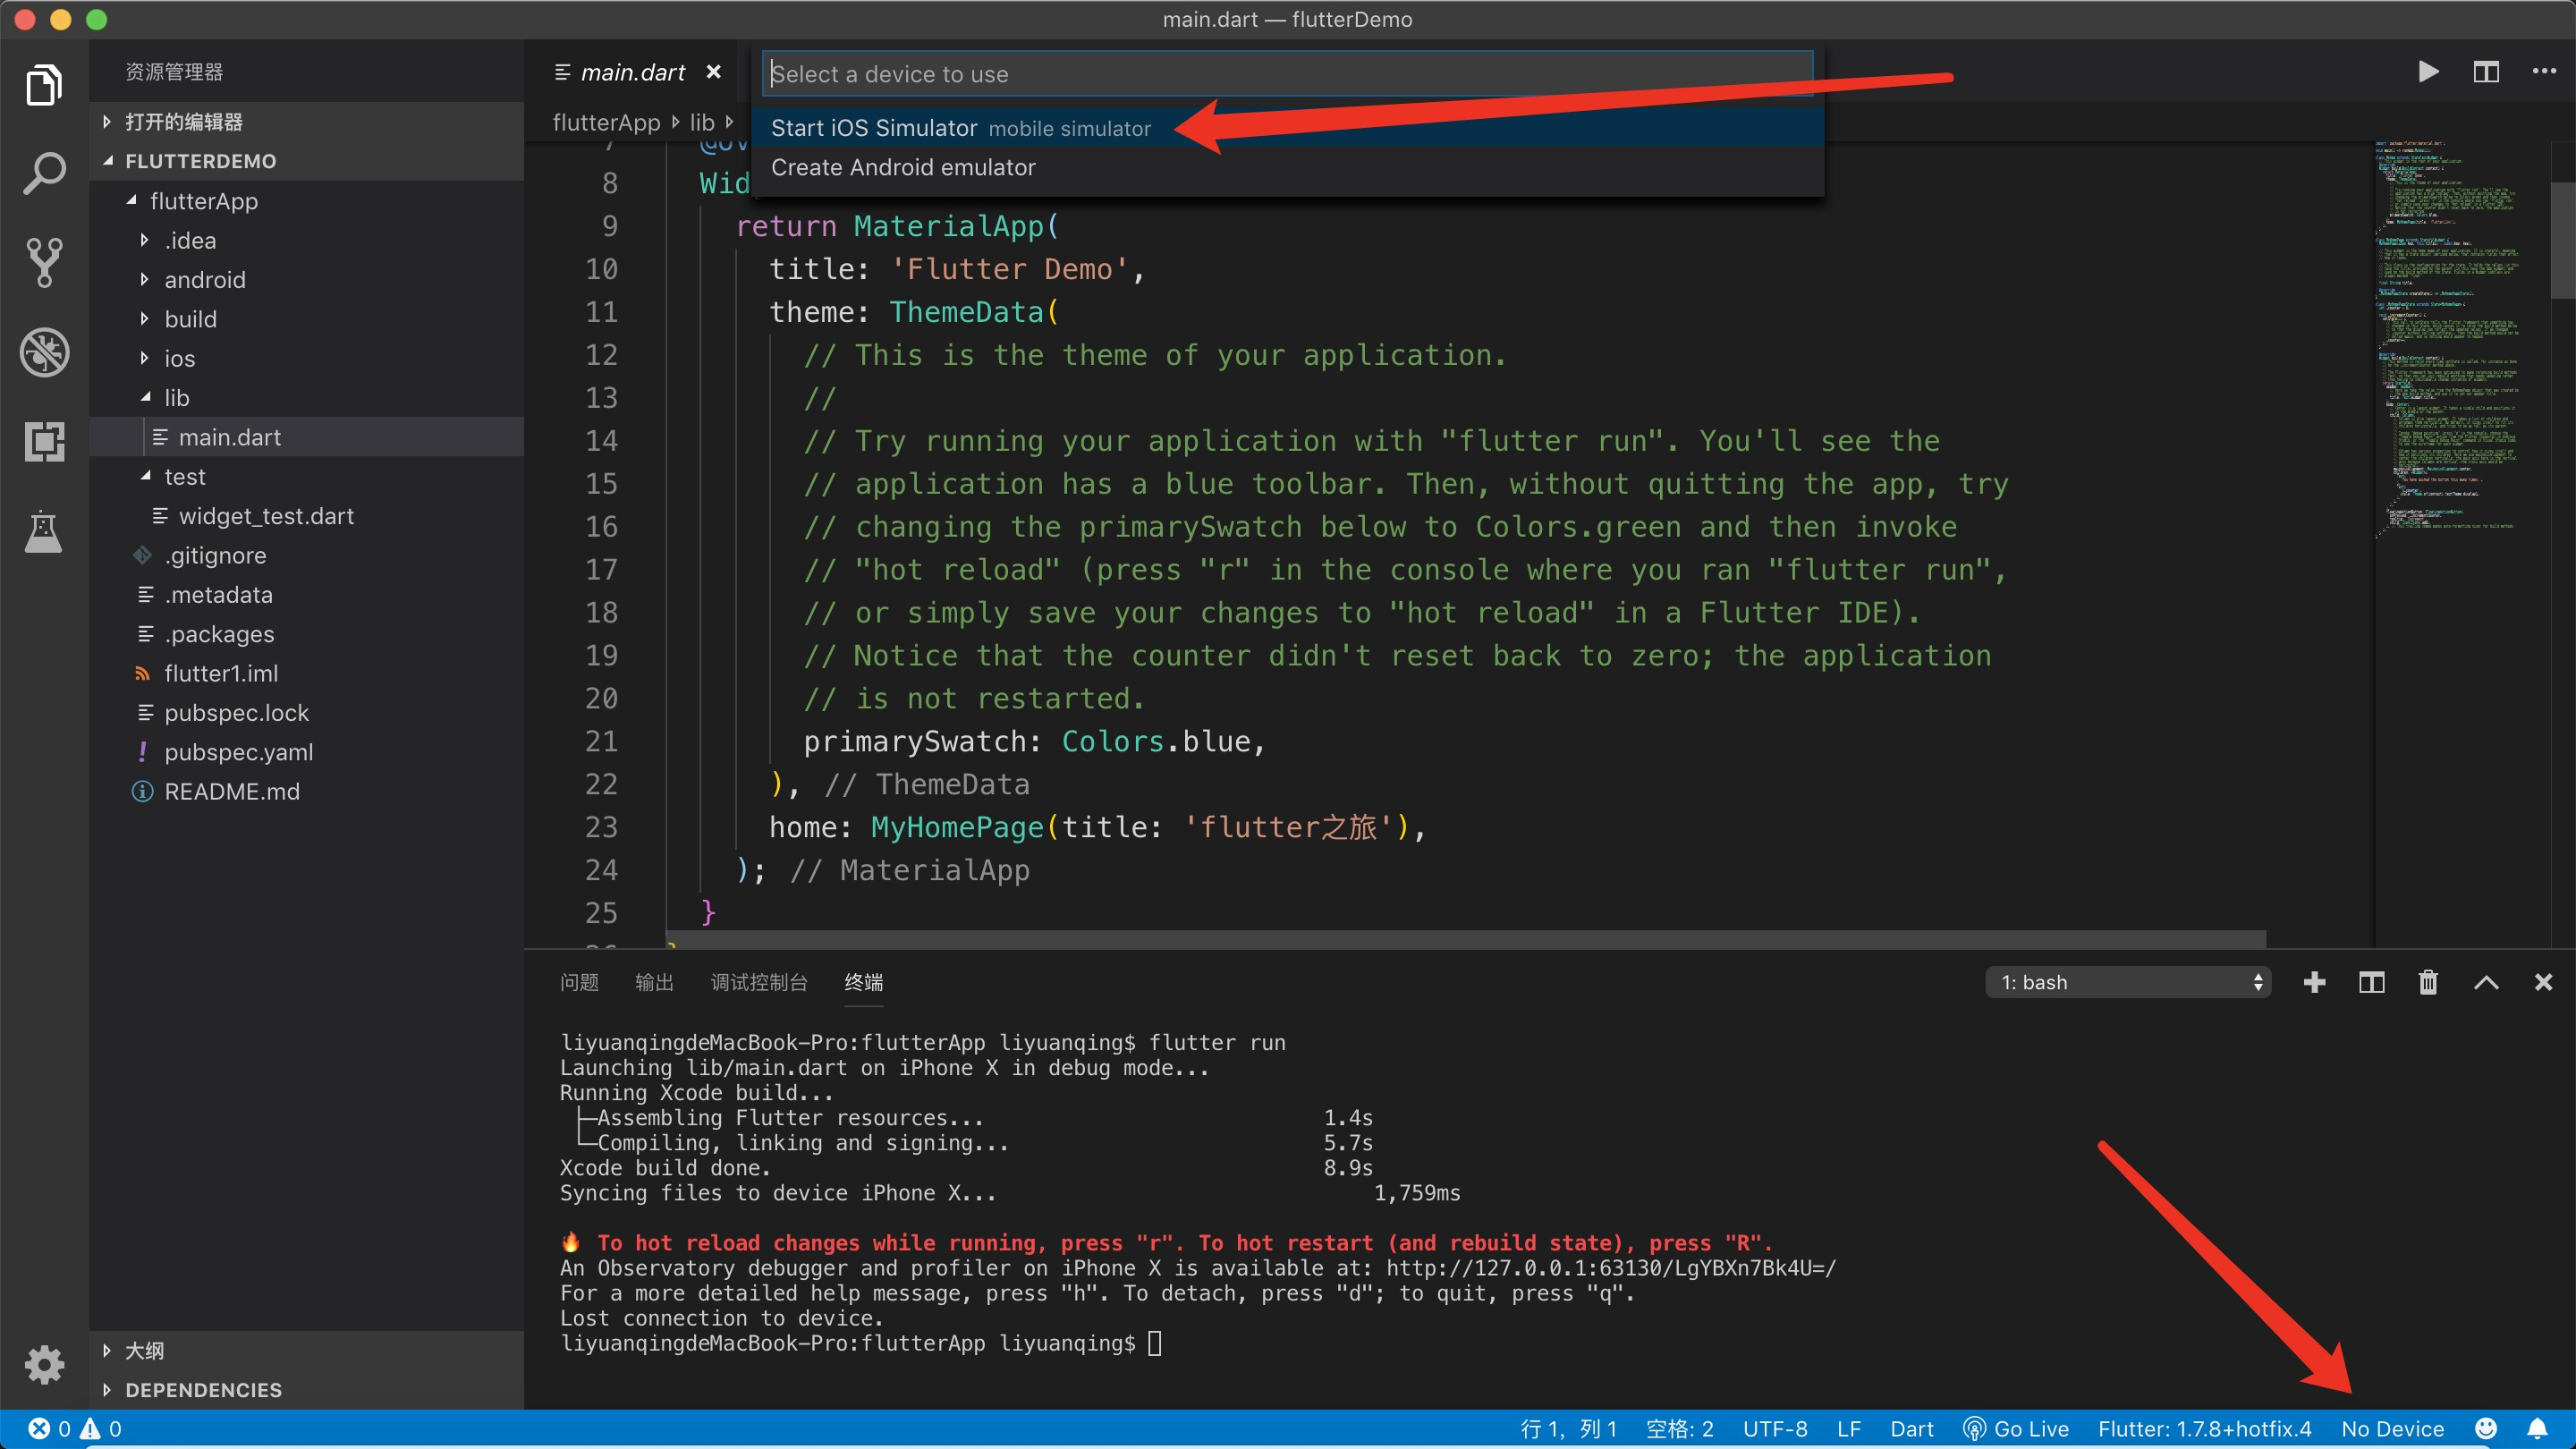Switch to the 调试控制台 panel tab

758,982
